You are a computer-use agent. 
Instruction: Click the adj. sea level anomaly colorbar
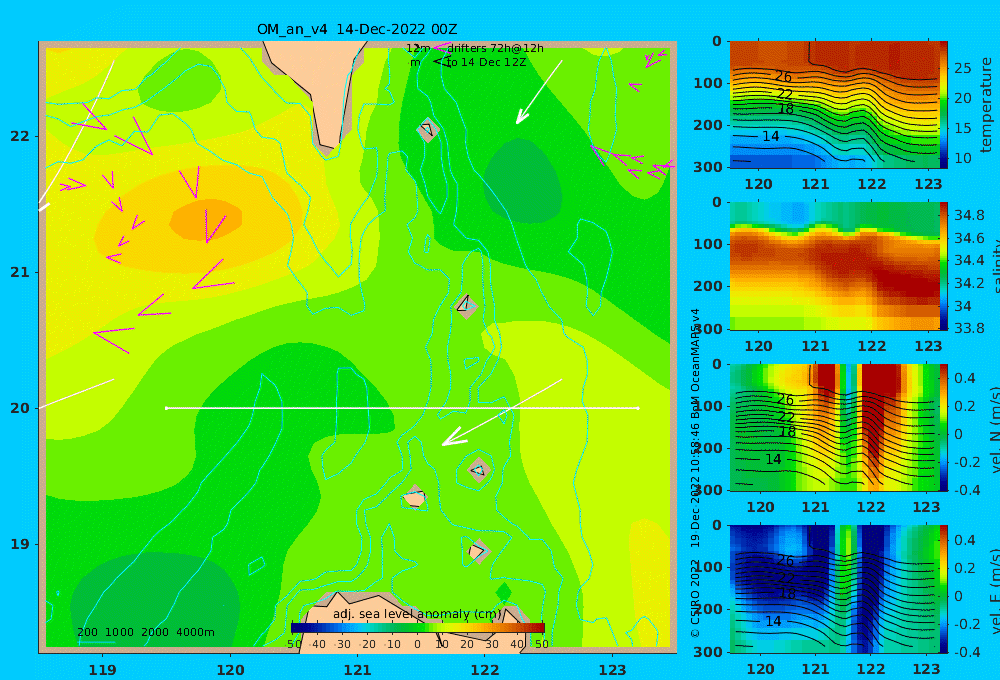(417, 628)
